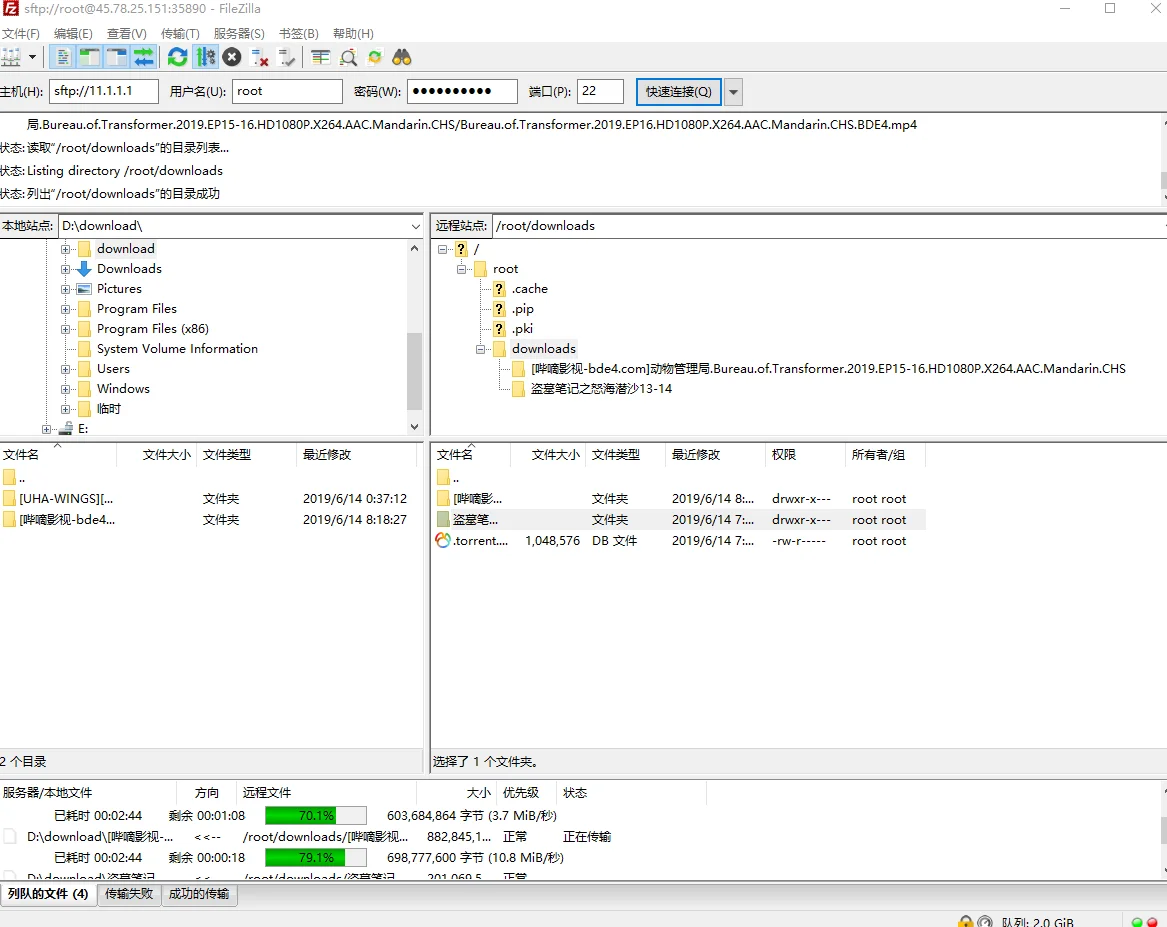Sort local files by 文件大小 column
This screenshot has height=927, width=1167.
[157, 455]
